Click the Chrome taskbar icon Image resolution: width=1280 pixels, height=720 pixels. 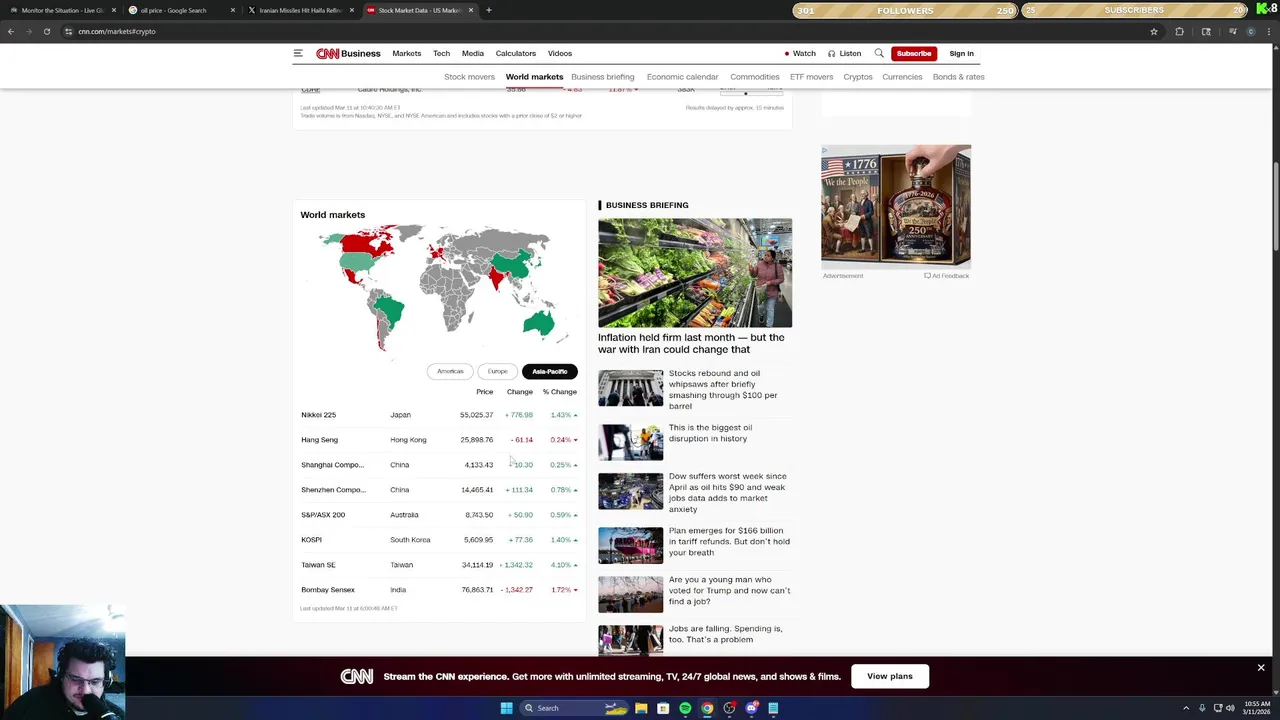(707, 708)
